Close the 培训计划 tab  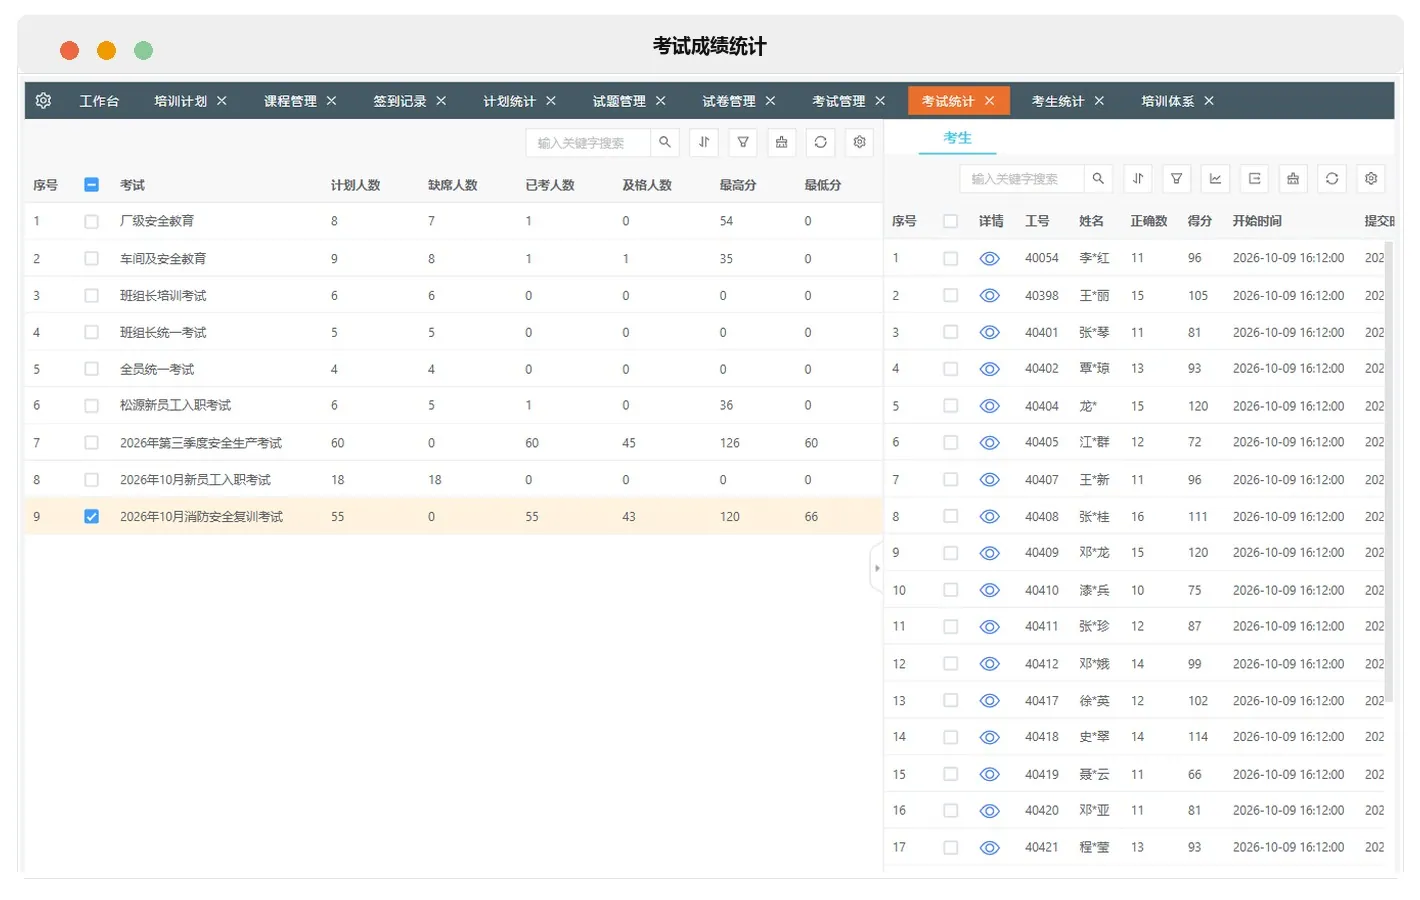pos(222,101)
